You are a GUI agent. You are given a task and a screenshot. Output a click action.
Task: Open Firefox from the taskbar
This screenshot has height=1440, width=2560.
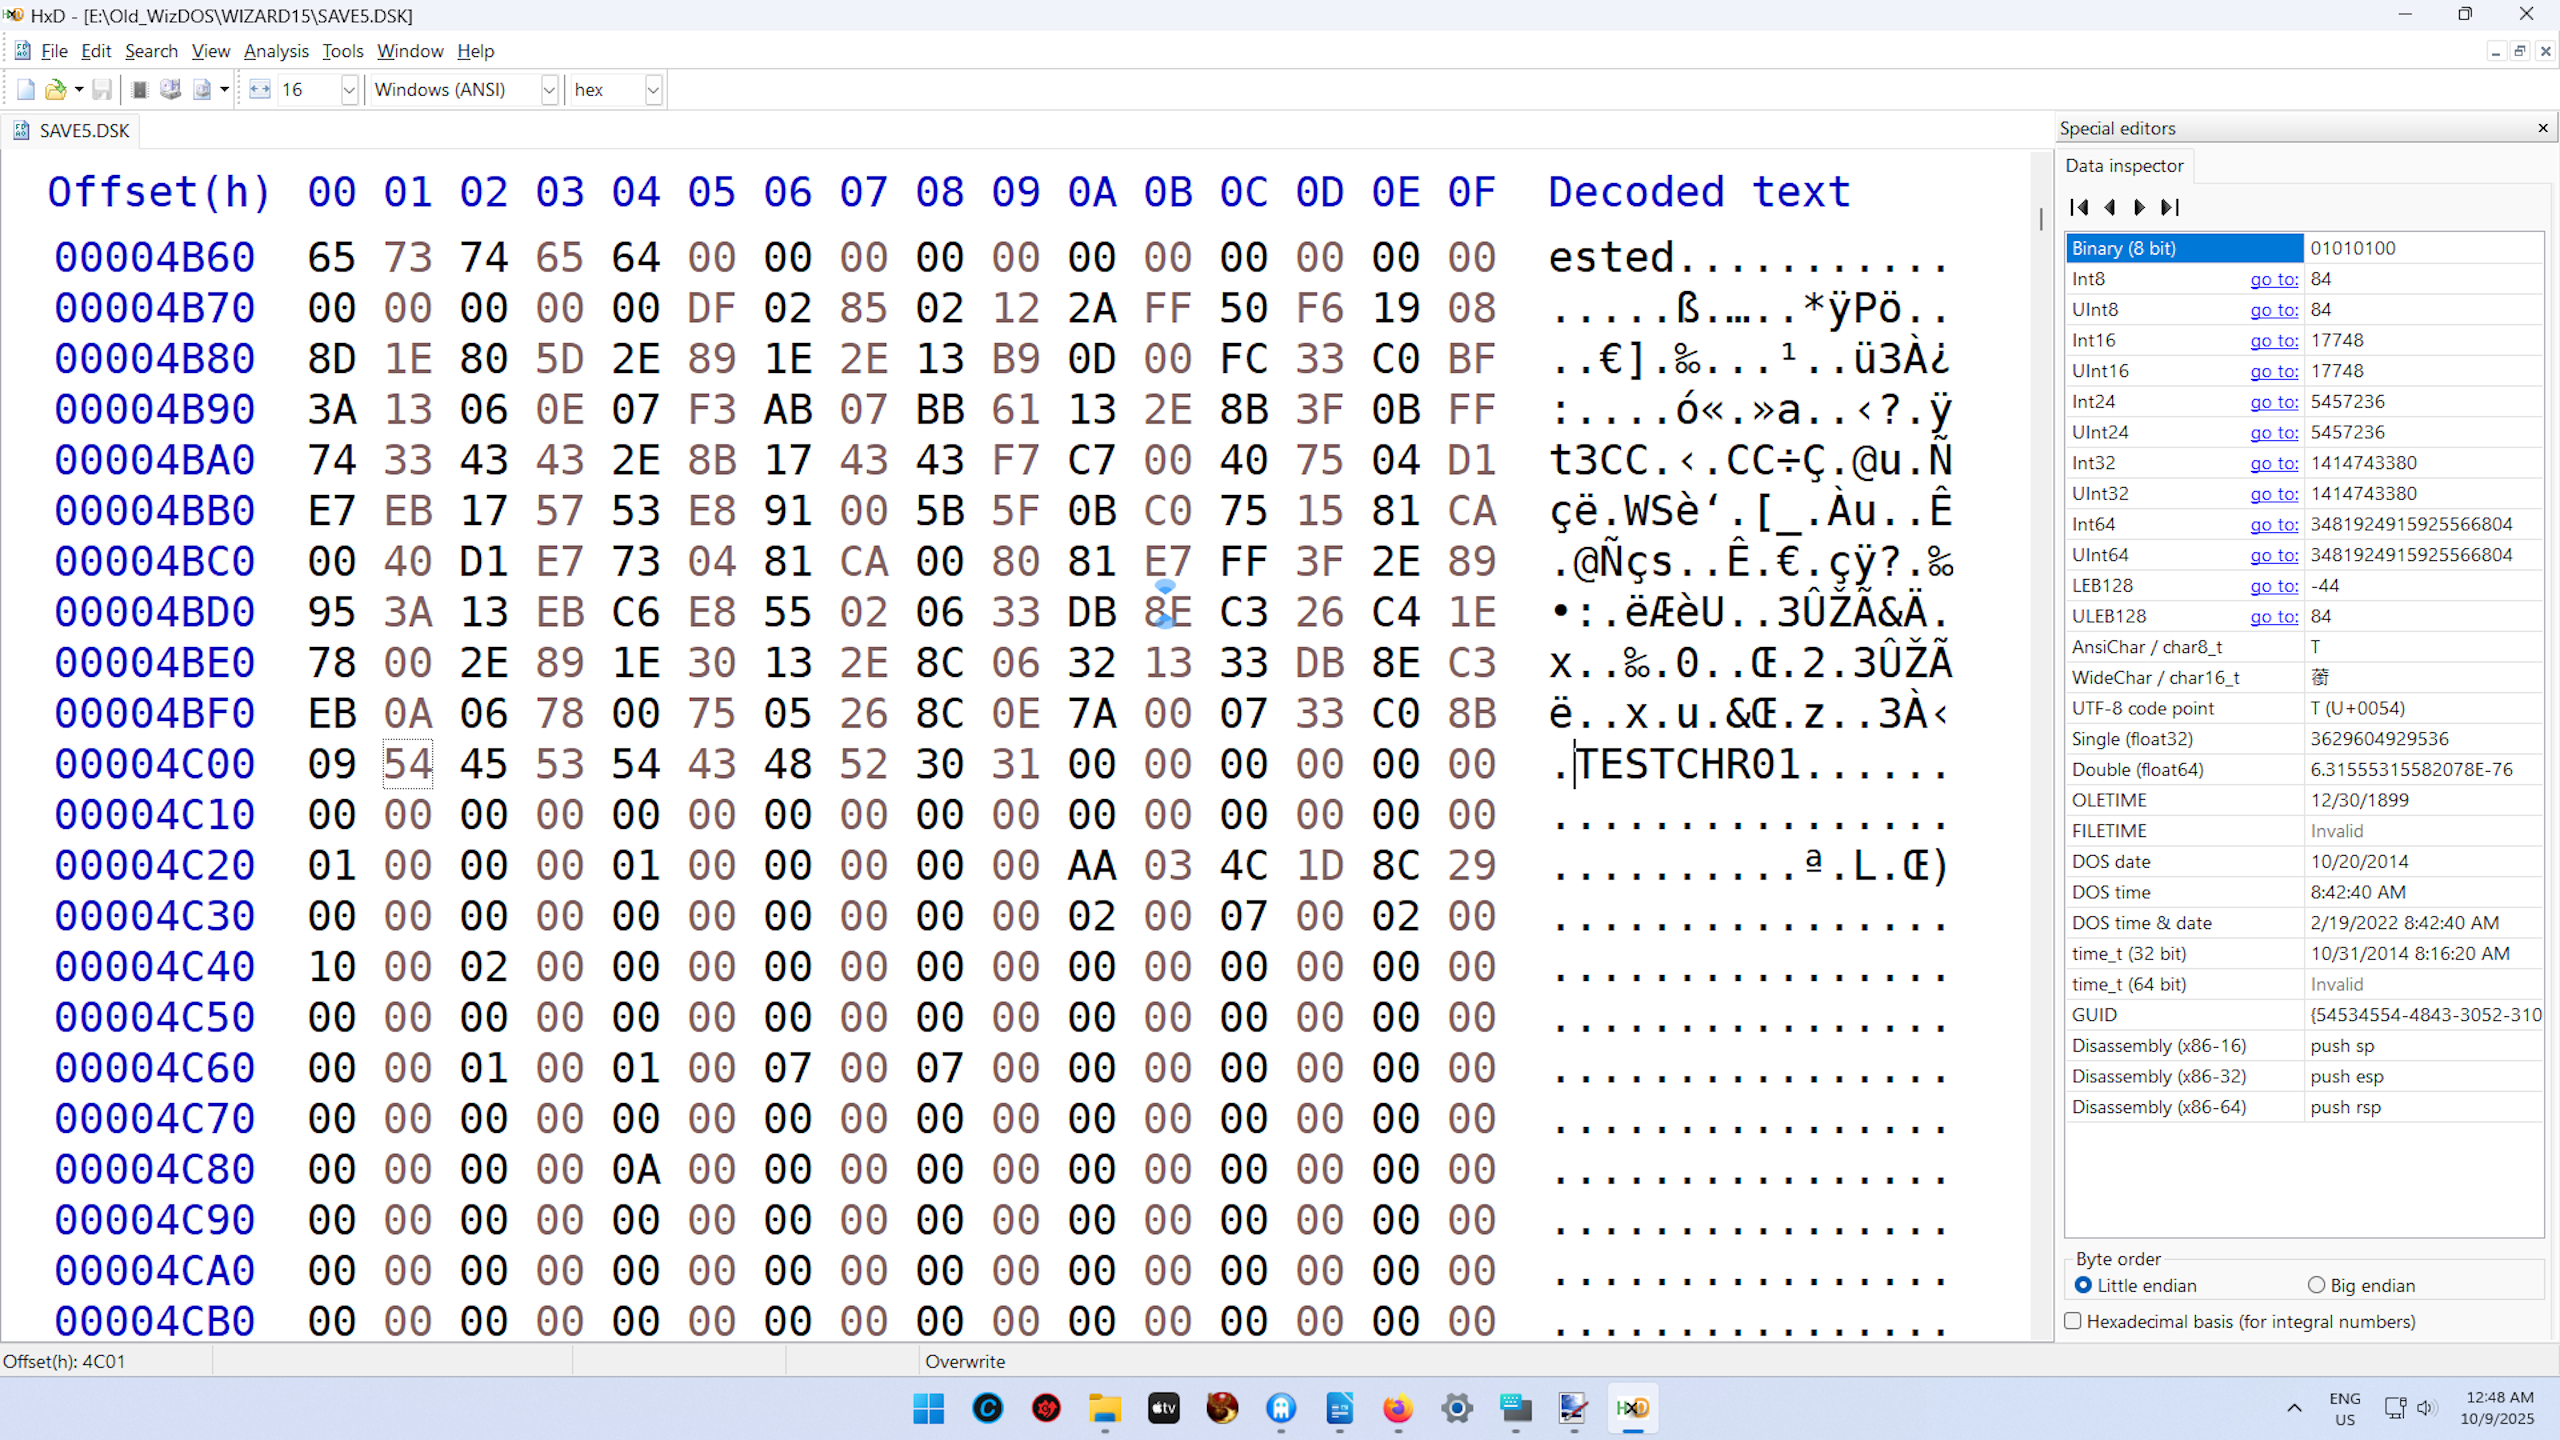[x=1398, y=1409]
